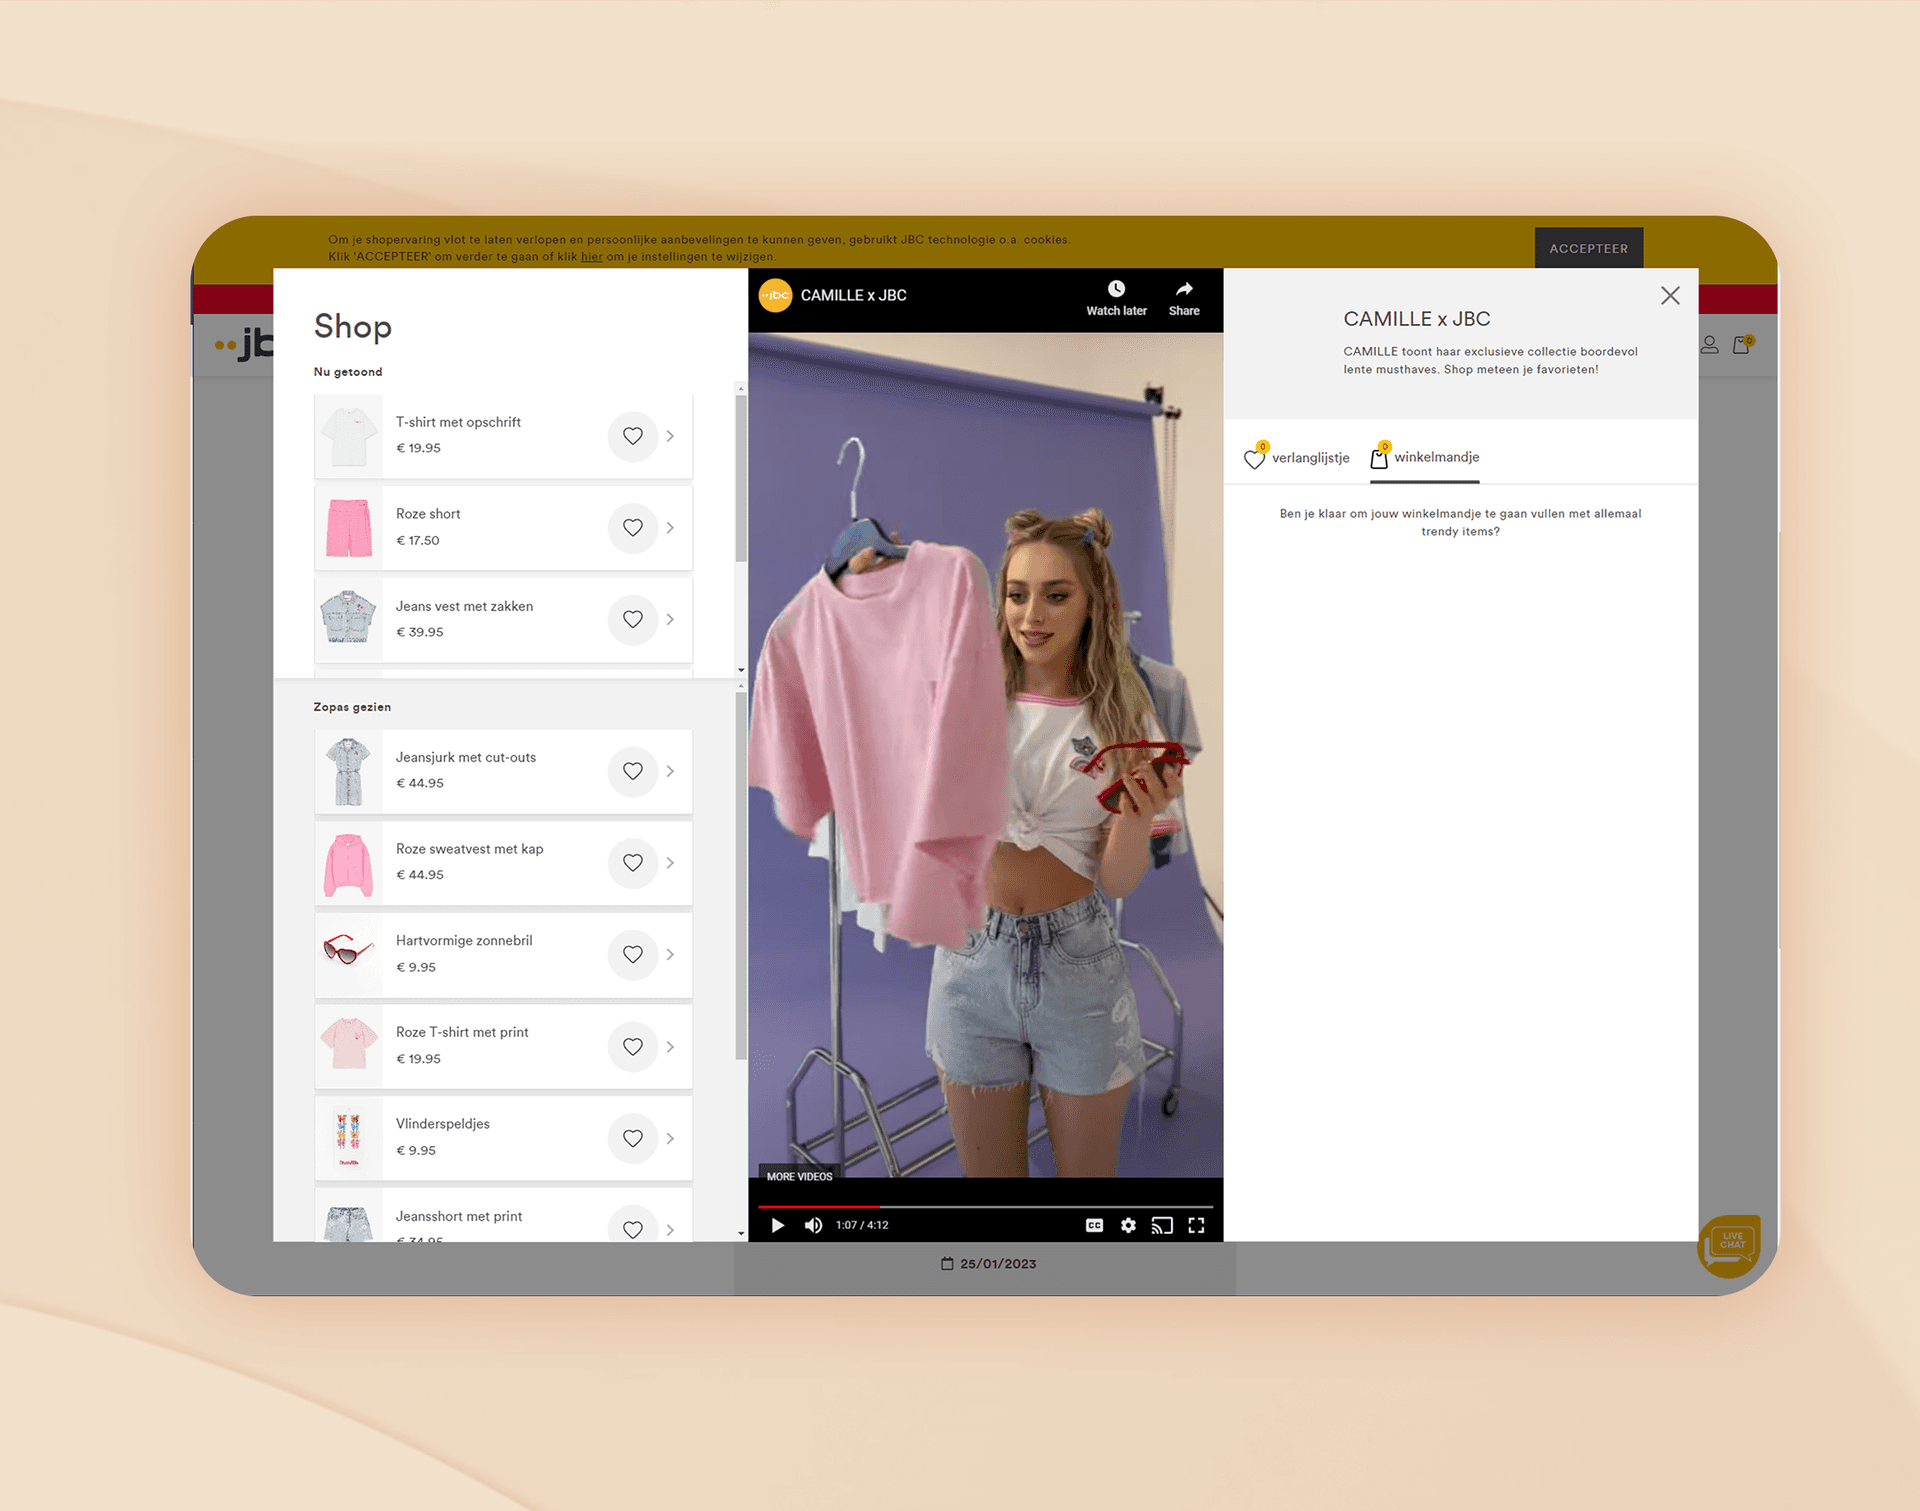Click ACCEPTEER button for cookies
Screen dimensions: 1920x1511
(1591, 248)
